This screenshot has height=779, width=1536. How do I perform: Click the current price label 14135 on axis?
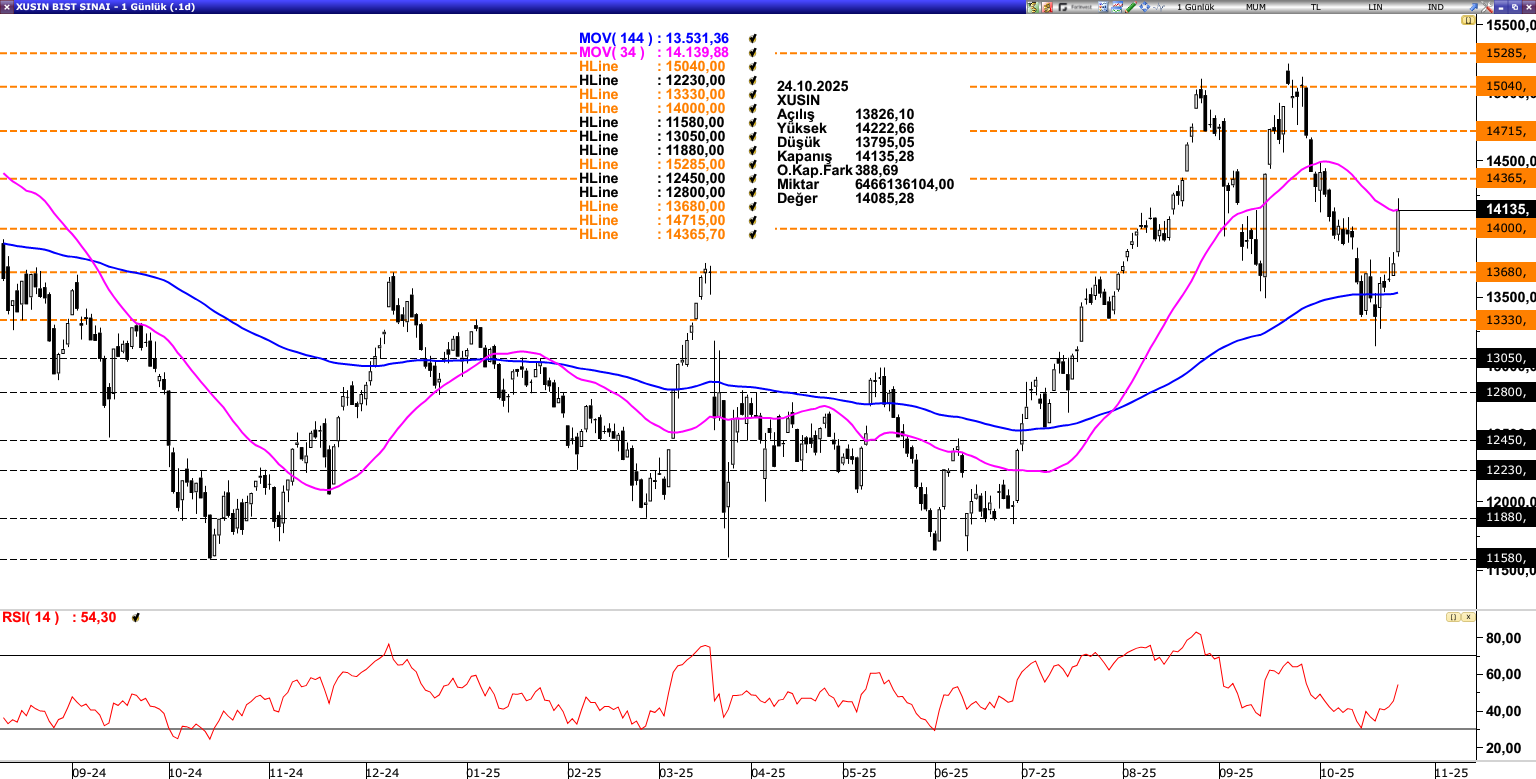click(x=1505, y=210)
